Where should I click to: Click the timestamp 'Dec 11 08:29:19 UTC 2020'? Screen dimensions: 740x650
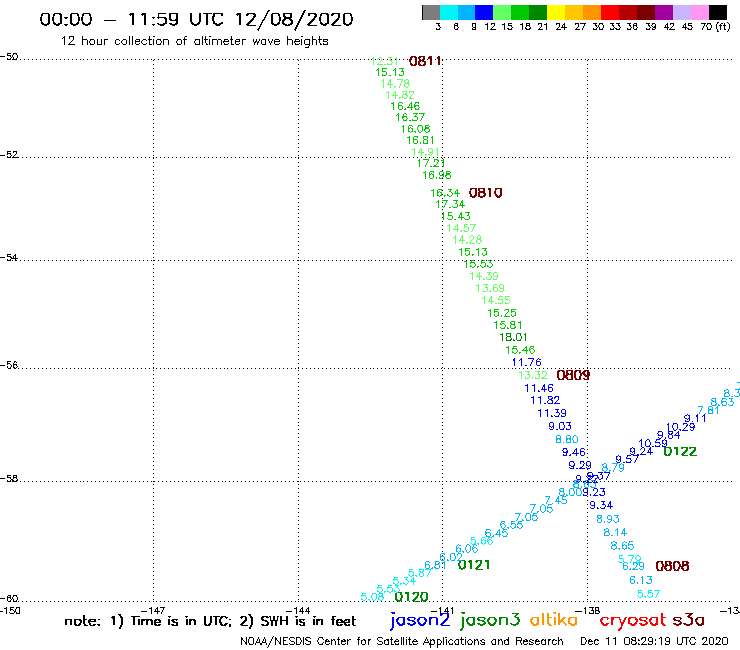point(654,641)
